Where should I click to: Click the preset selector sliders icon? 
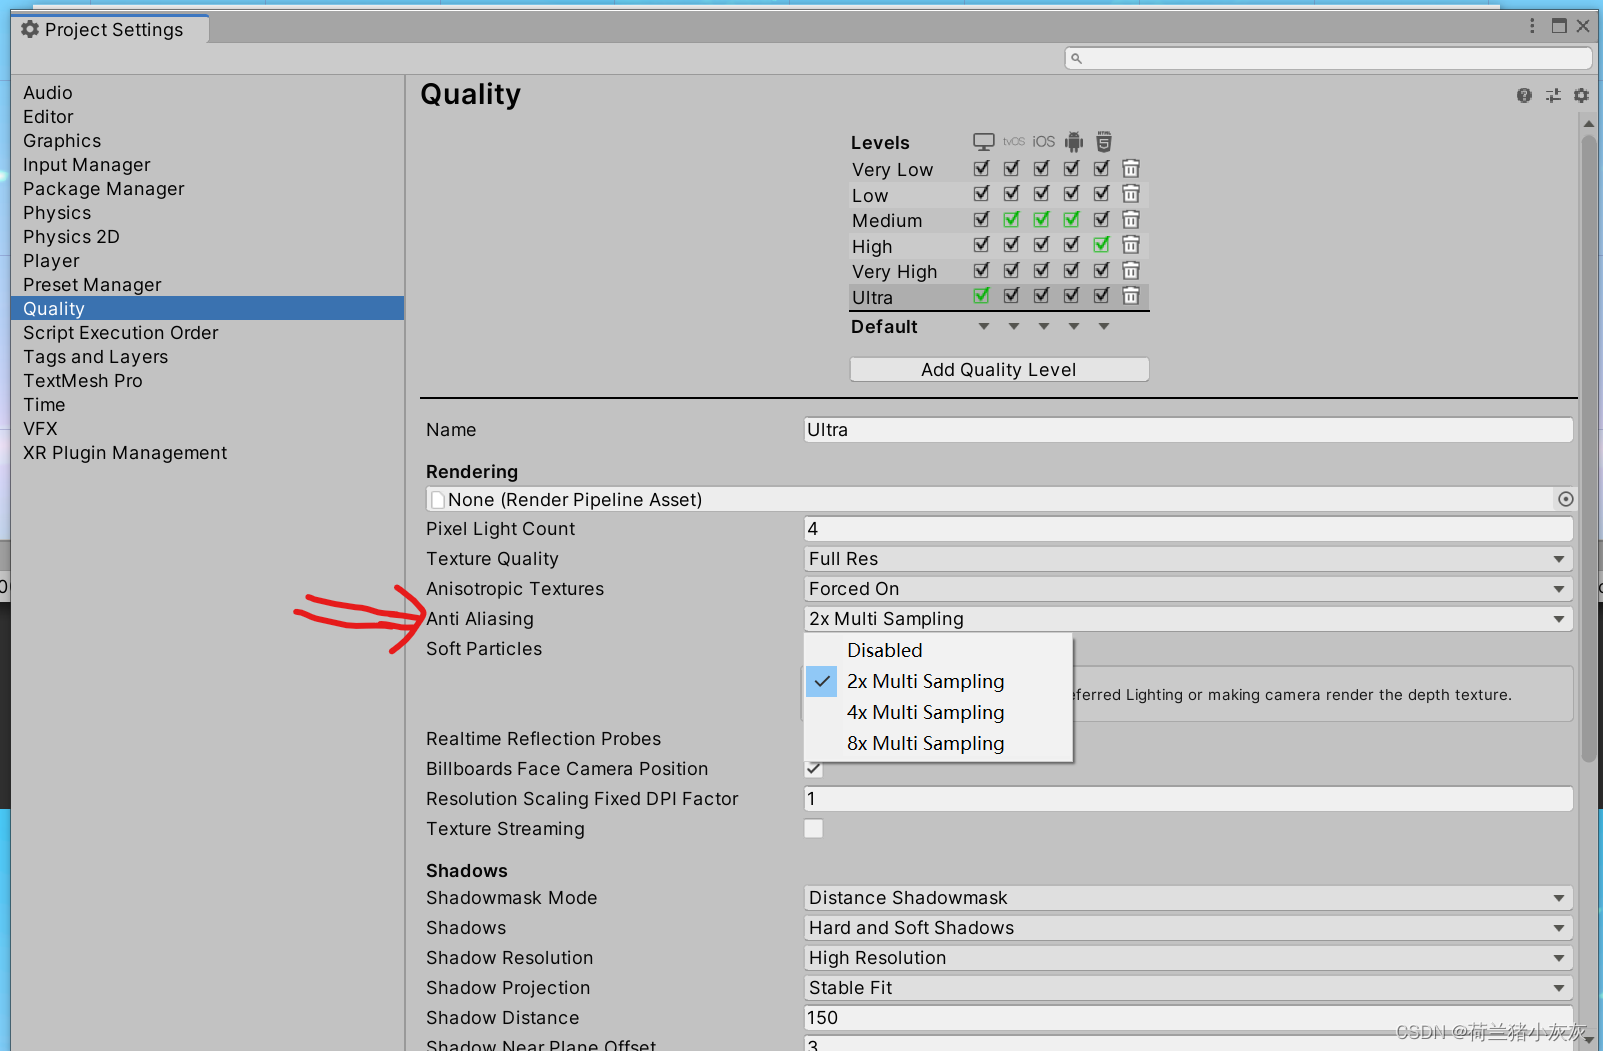pos(1553,95)
